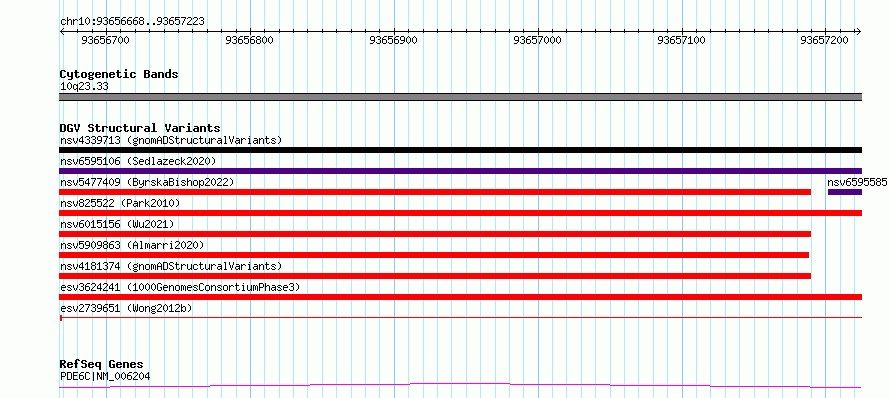Open the nsv4181374 (gnomADStructuralVariants) label
890x398 pixels.
(171, 266)
